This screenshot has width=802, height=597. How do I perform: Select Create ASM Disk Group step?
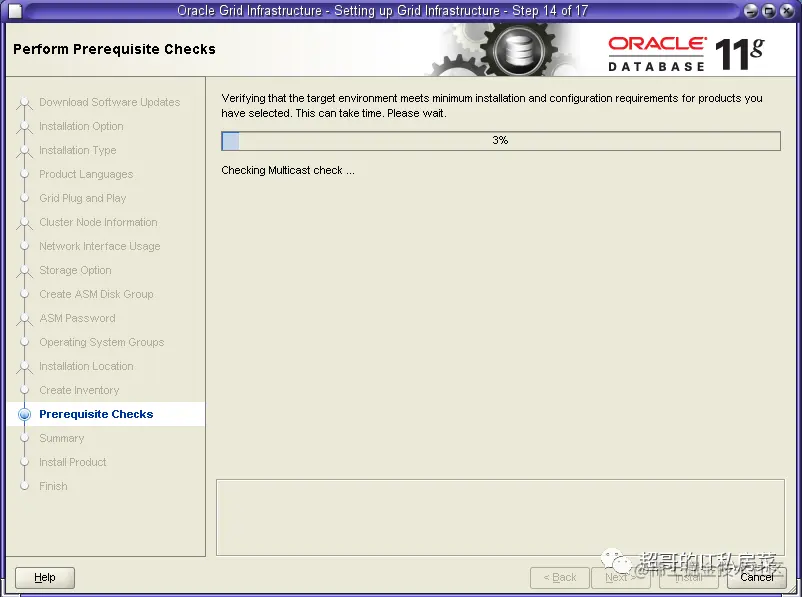(x=96, y=294)
